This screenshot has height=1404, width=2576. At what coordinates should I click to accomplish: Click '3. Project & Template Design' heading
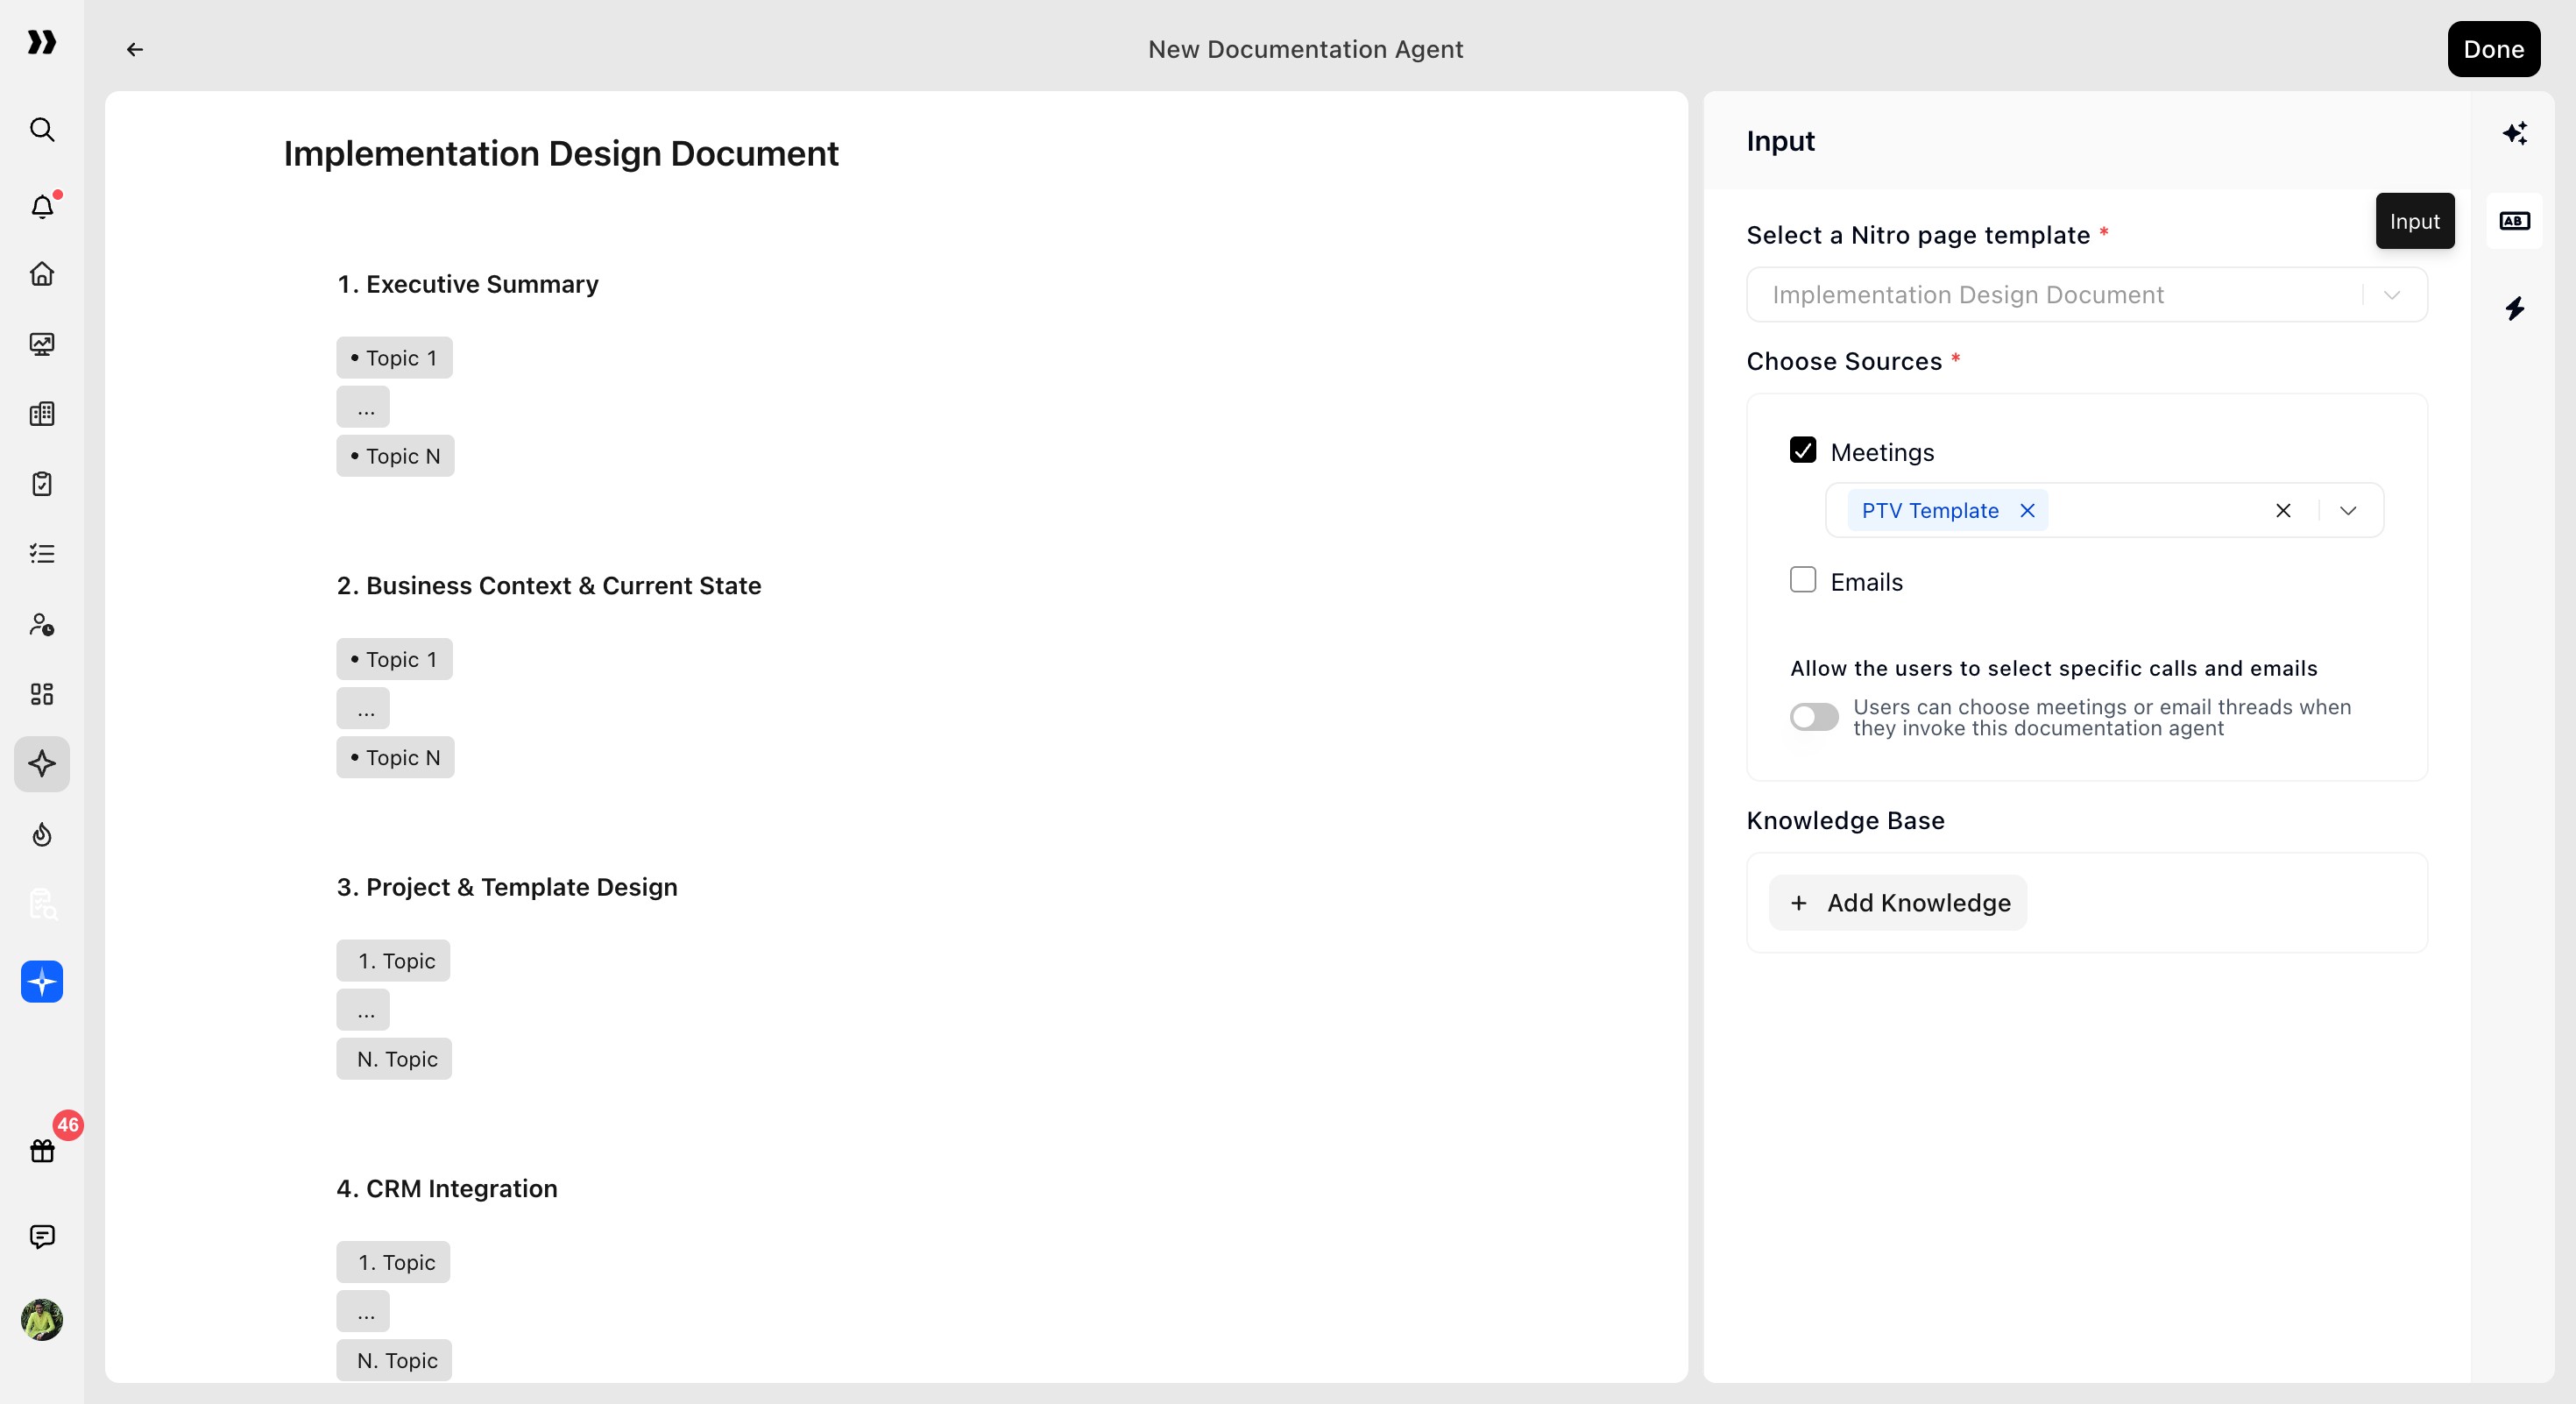[507, 888]
